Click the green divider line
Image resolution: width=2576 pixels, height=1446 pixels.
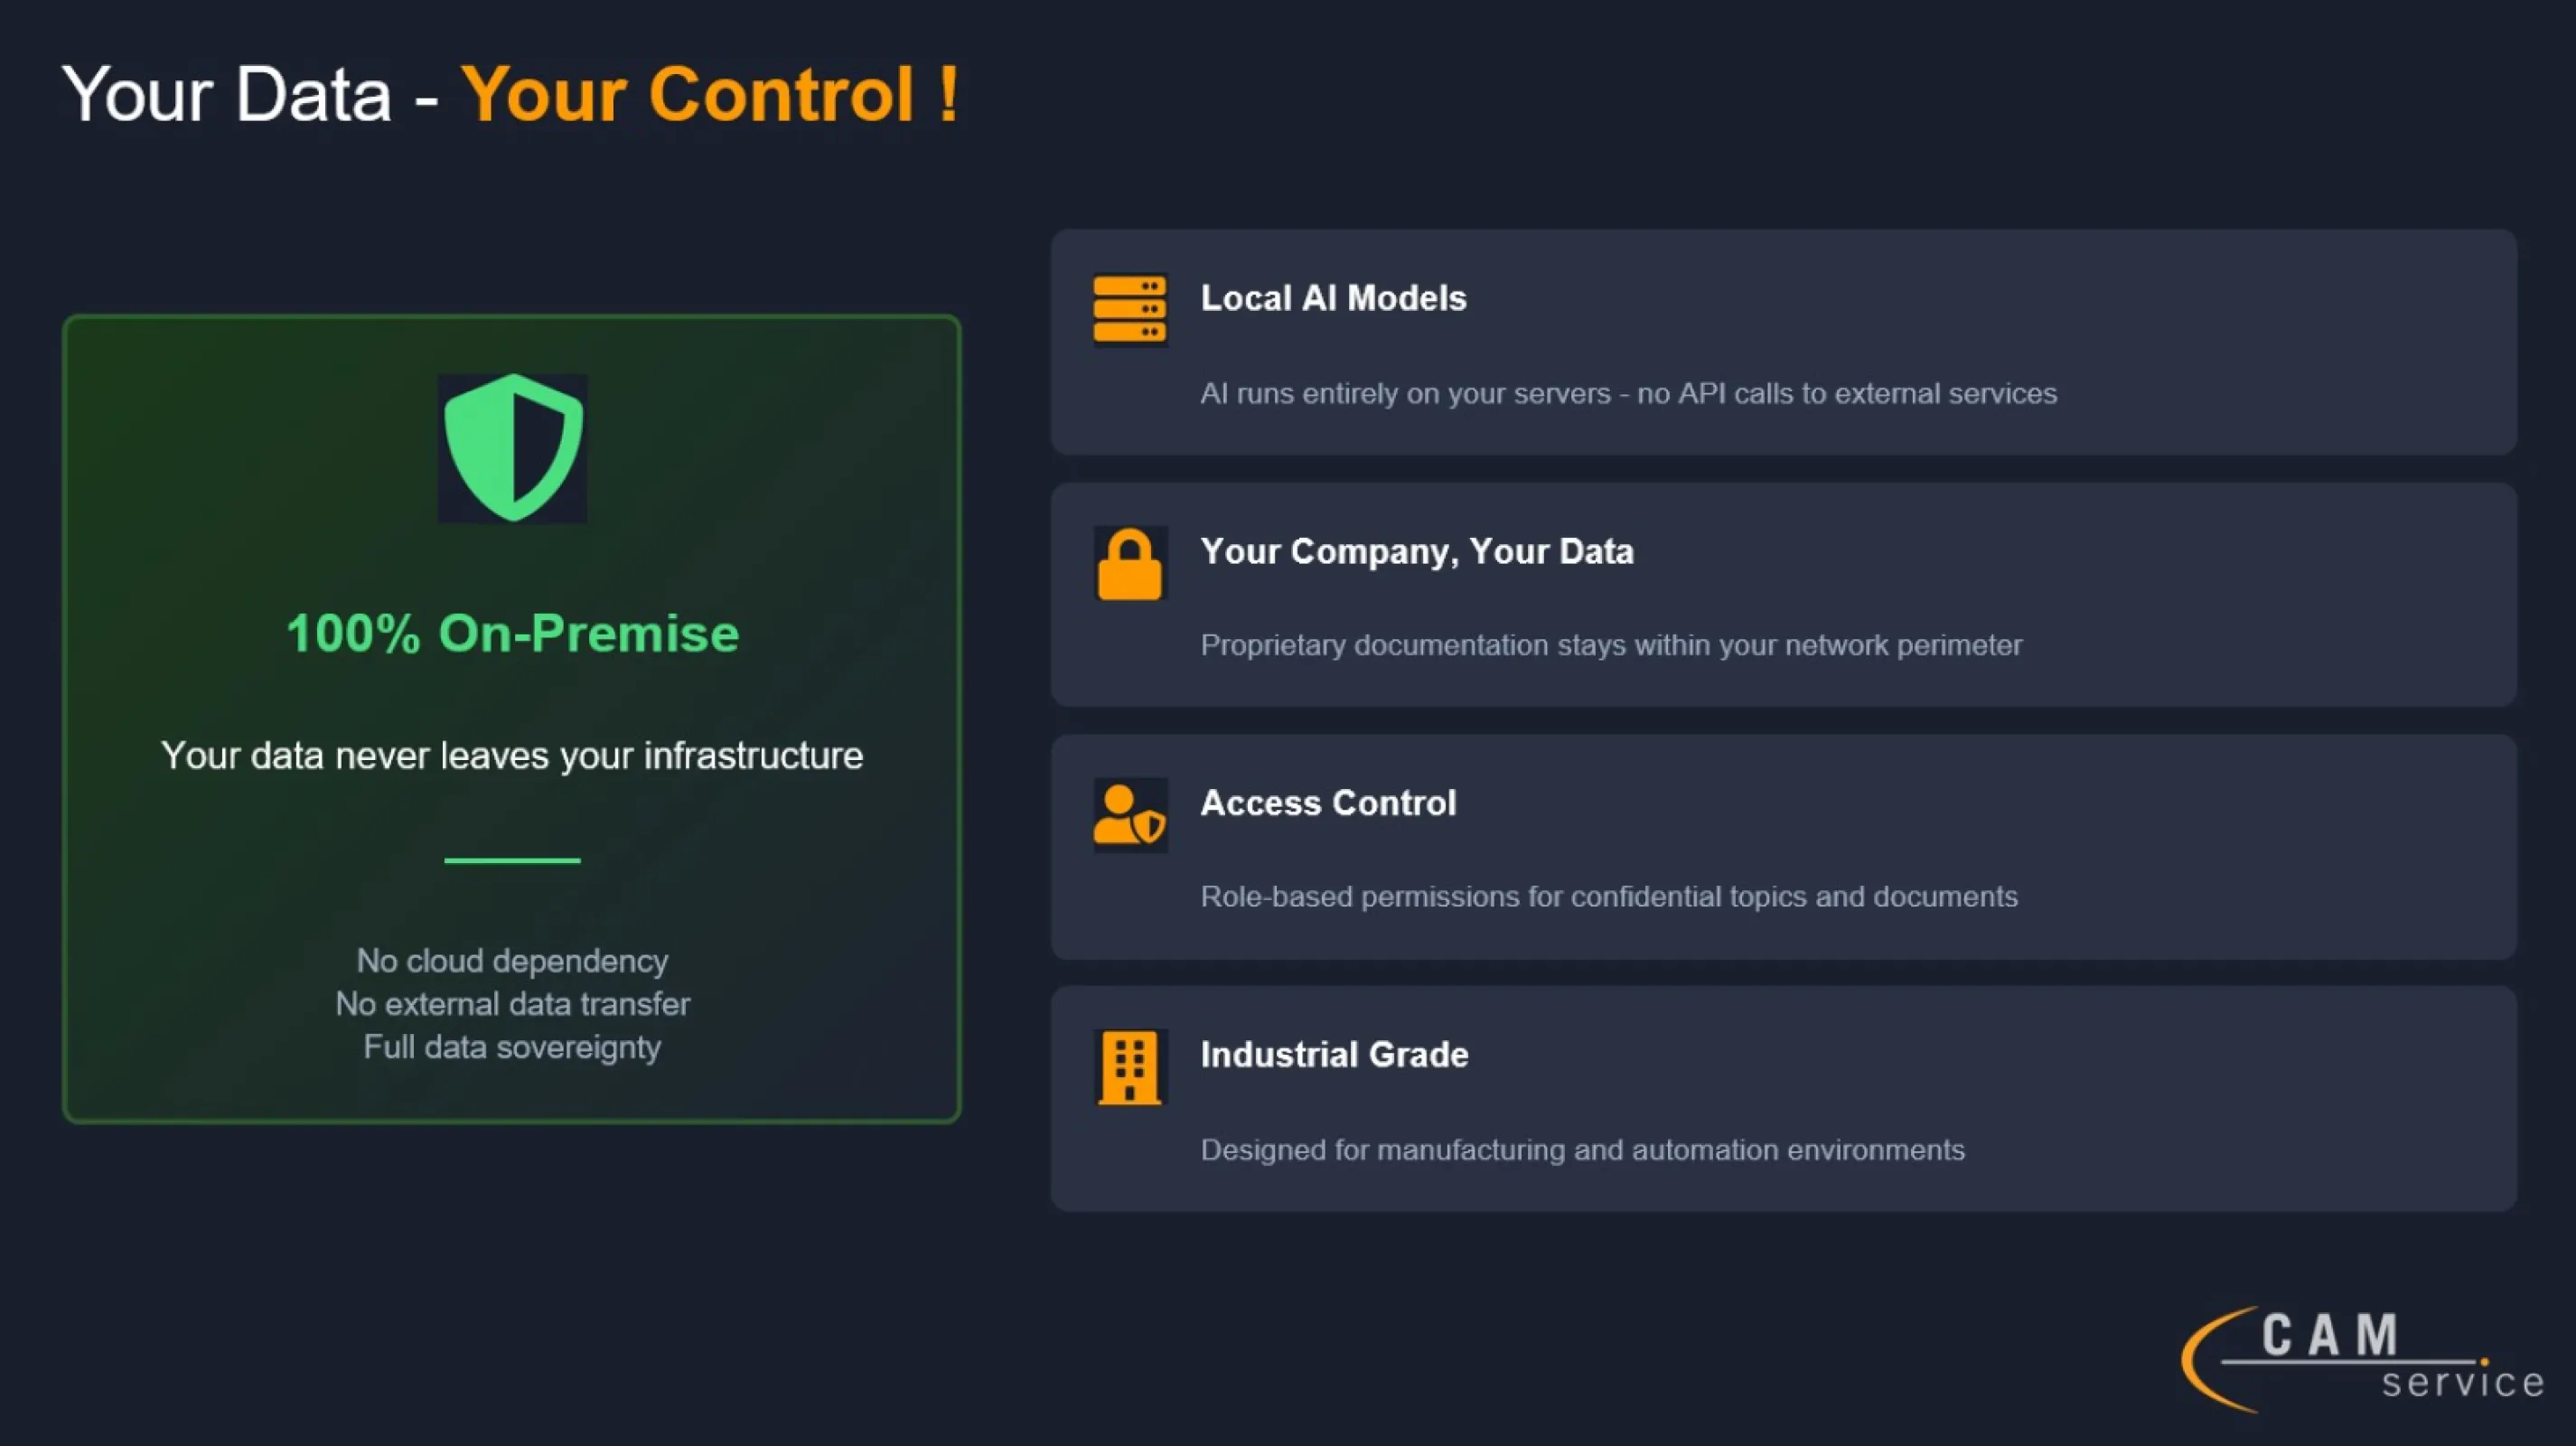tap(512, 860)
